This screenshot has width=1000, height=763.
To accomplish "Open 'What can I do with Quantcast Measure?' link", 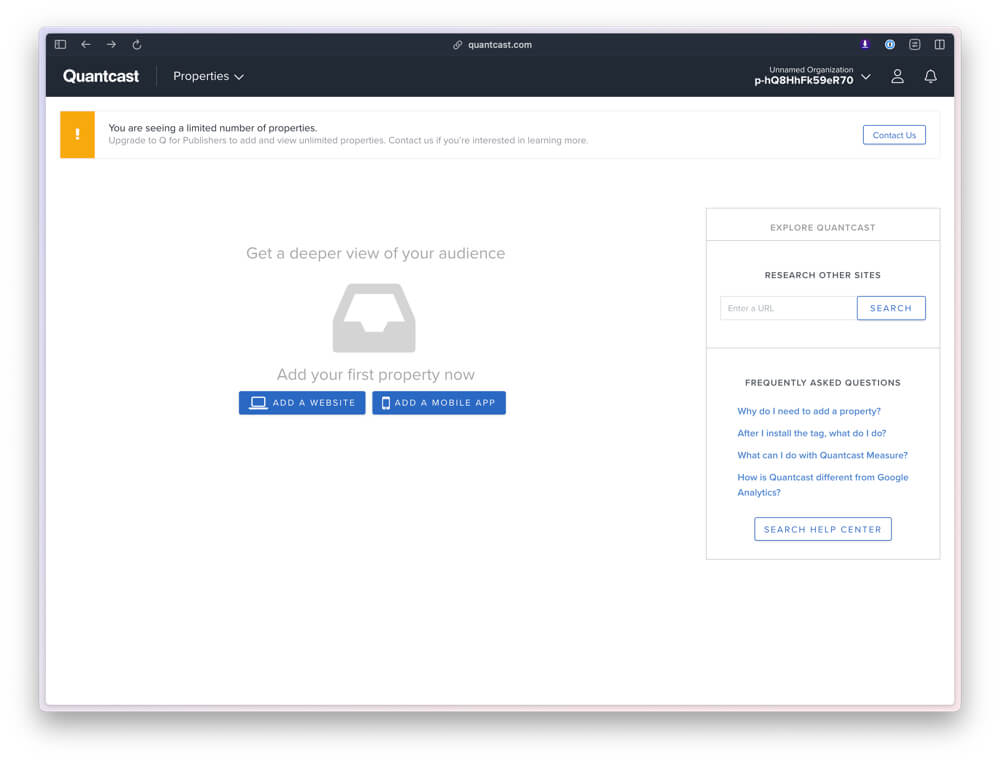I will tap(823, 455).
